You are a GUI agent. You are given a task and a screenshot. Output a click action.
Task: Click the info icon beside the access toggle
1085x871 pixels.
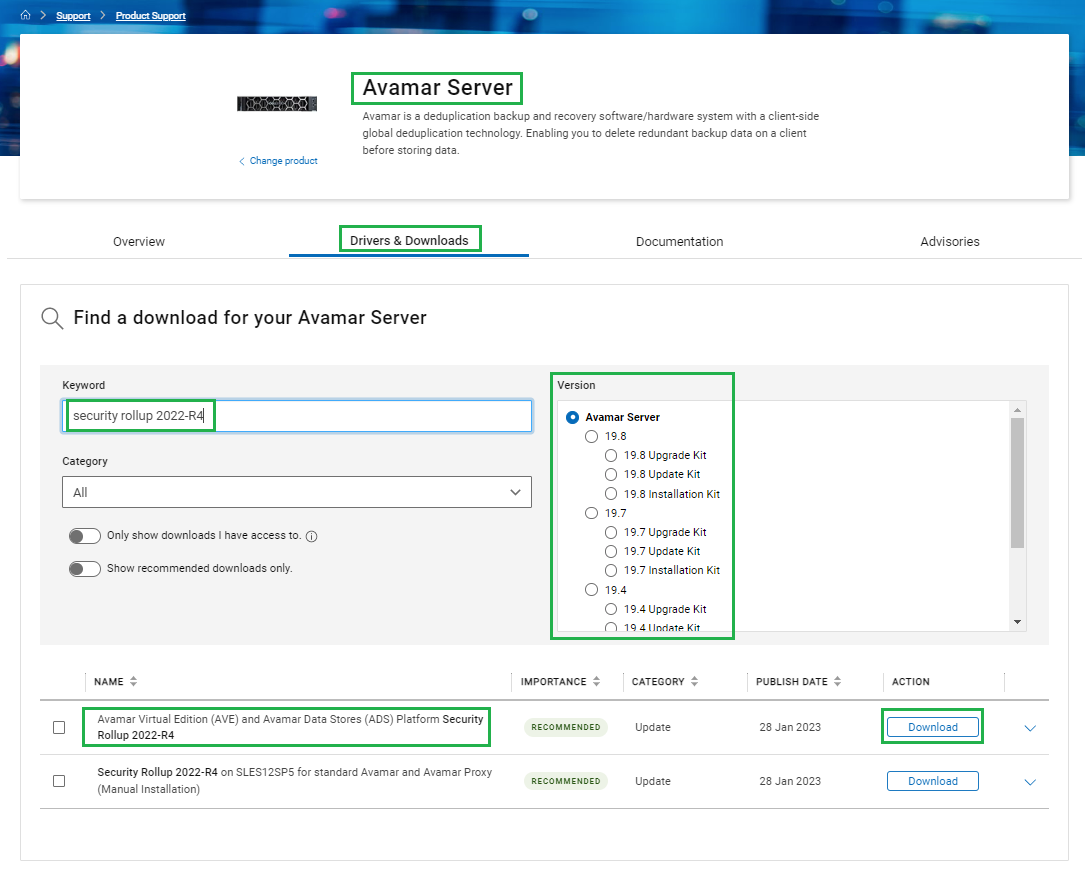[311, 536]
